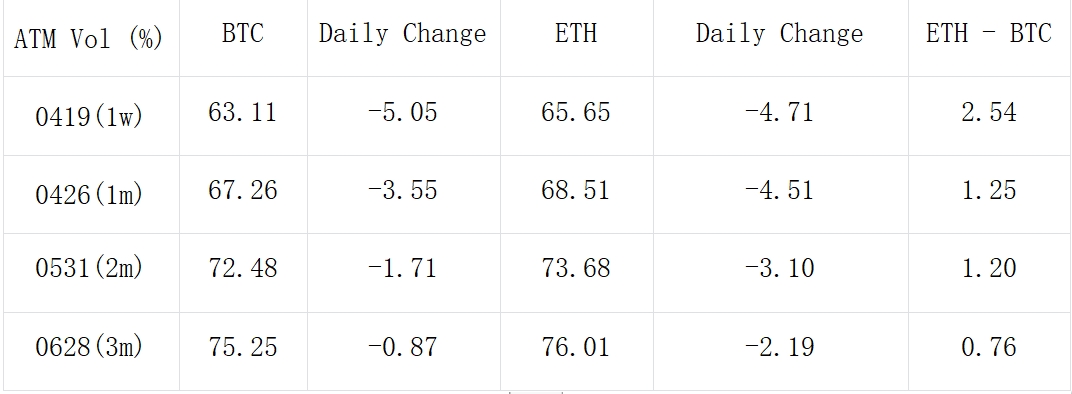Screen dimensions: 1072x394
Task: Select the 0.76 spread cell
Action: pyautogui.click(x=989, y=352)
